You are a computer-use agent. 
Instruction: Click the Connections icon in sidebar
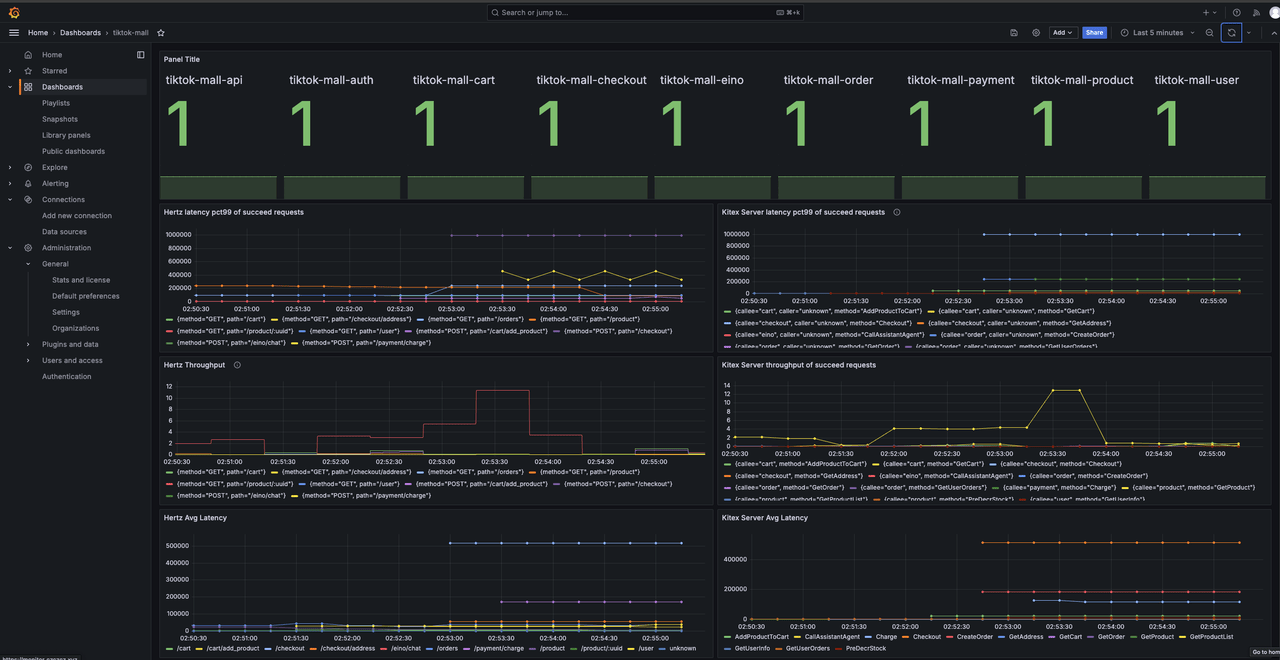pyautogui.click(x=28, y=199)
